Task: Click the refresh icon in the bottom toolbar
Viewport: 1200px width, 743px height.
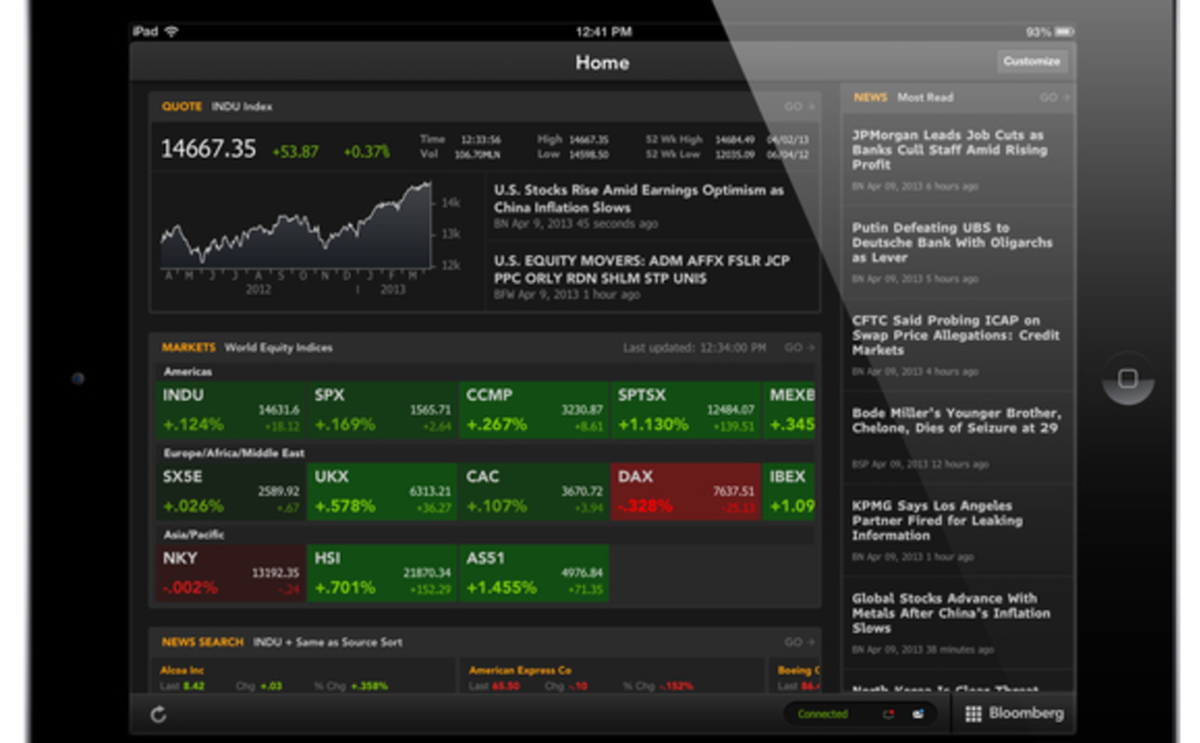Action: (160, 714)
